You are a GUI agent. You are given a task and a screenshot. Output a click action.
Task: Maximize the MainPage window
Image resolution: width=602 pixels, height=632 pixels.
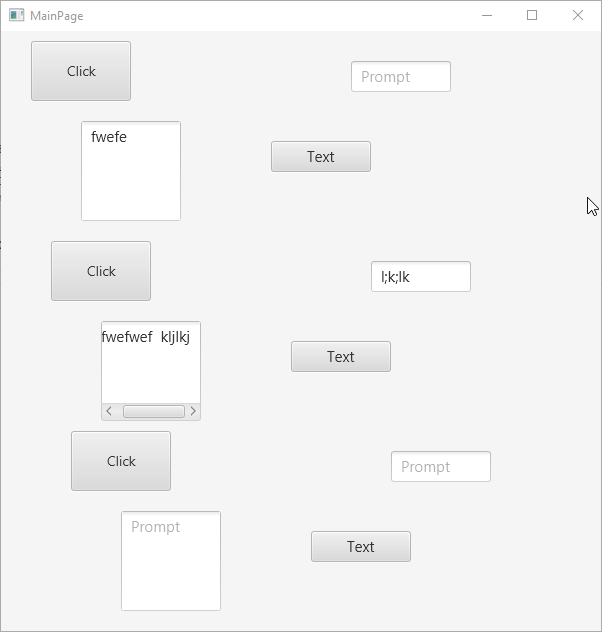click(532, 15)
